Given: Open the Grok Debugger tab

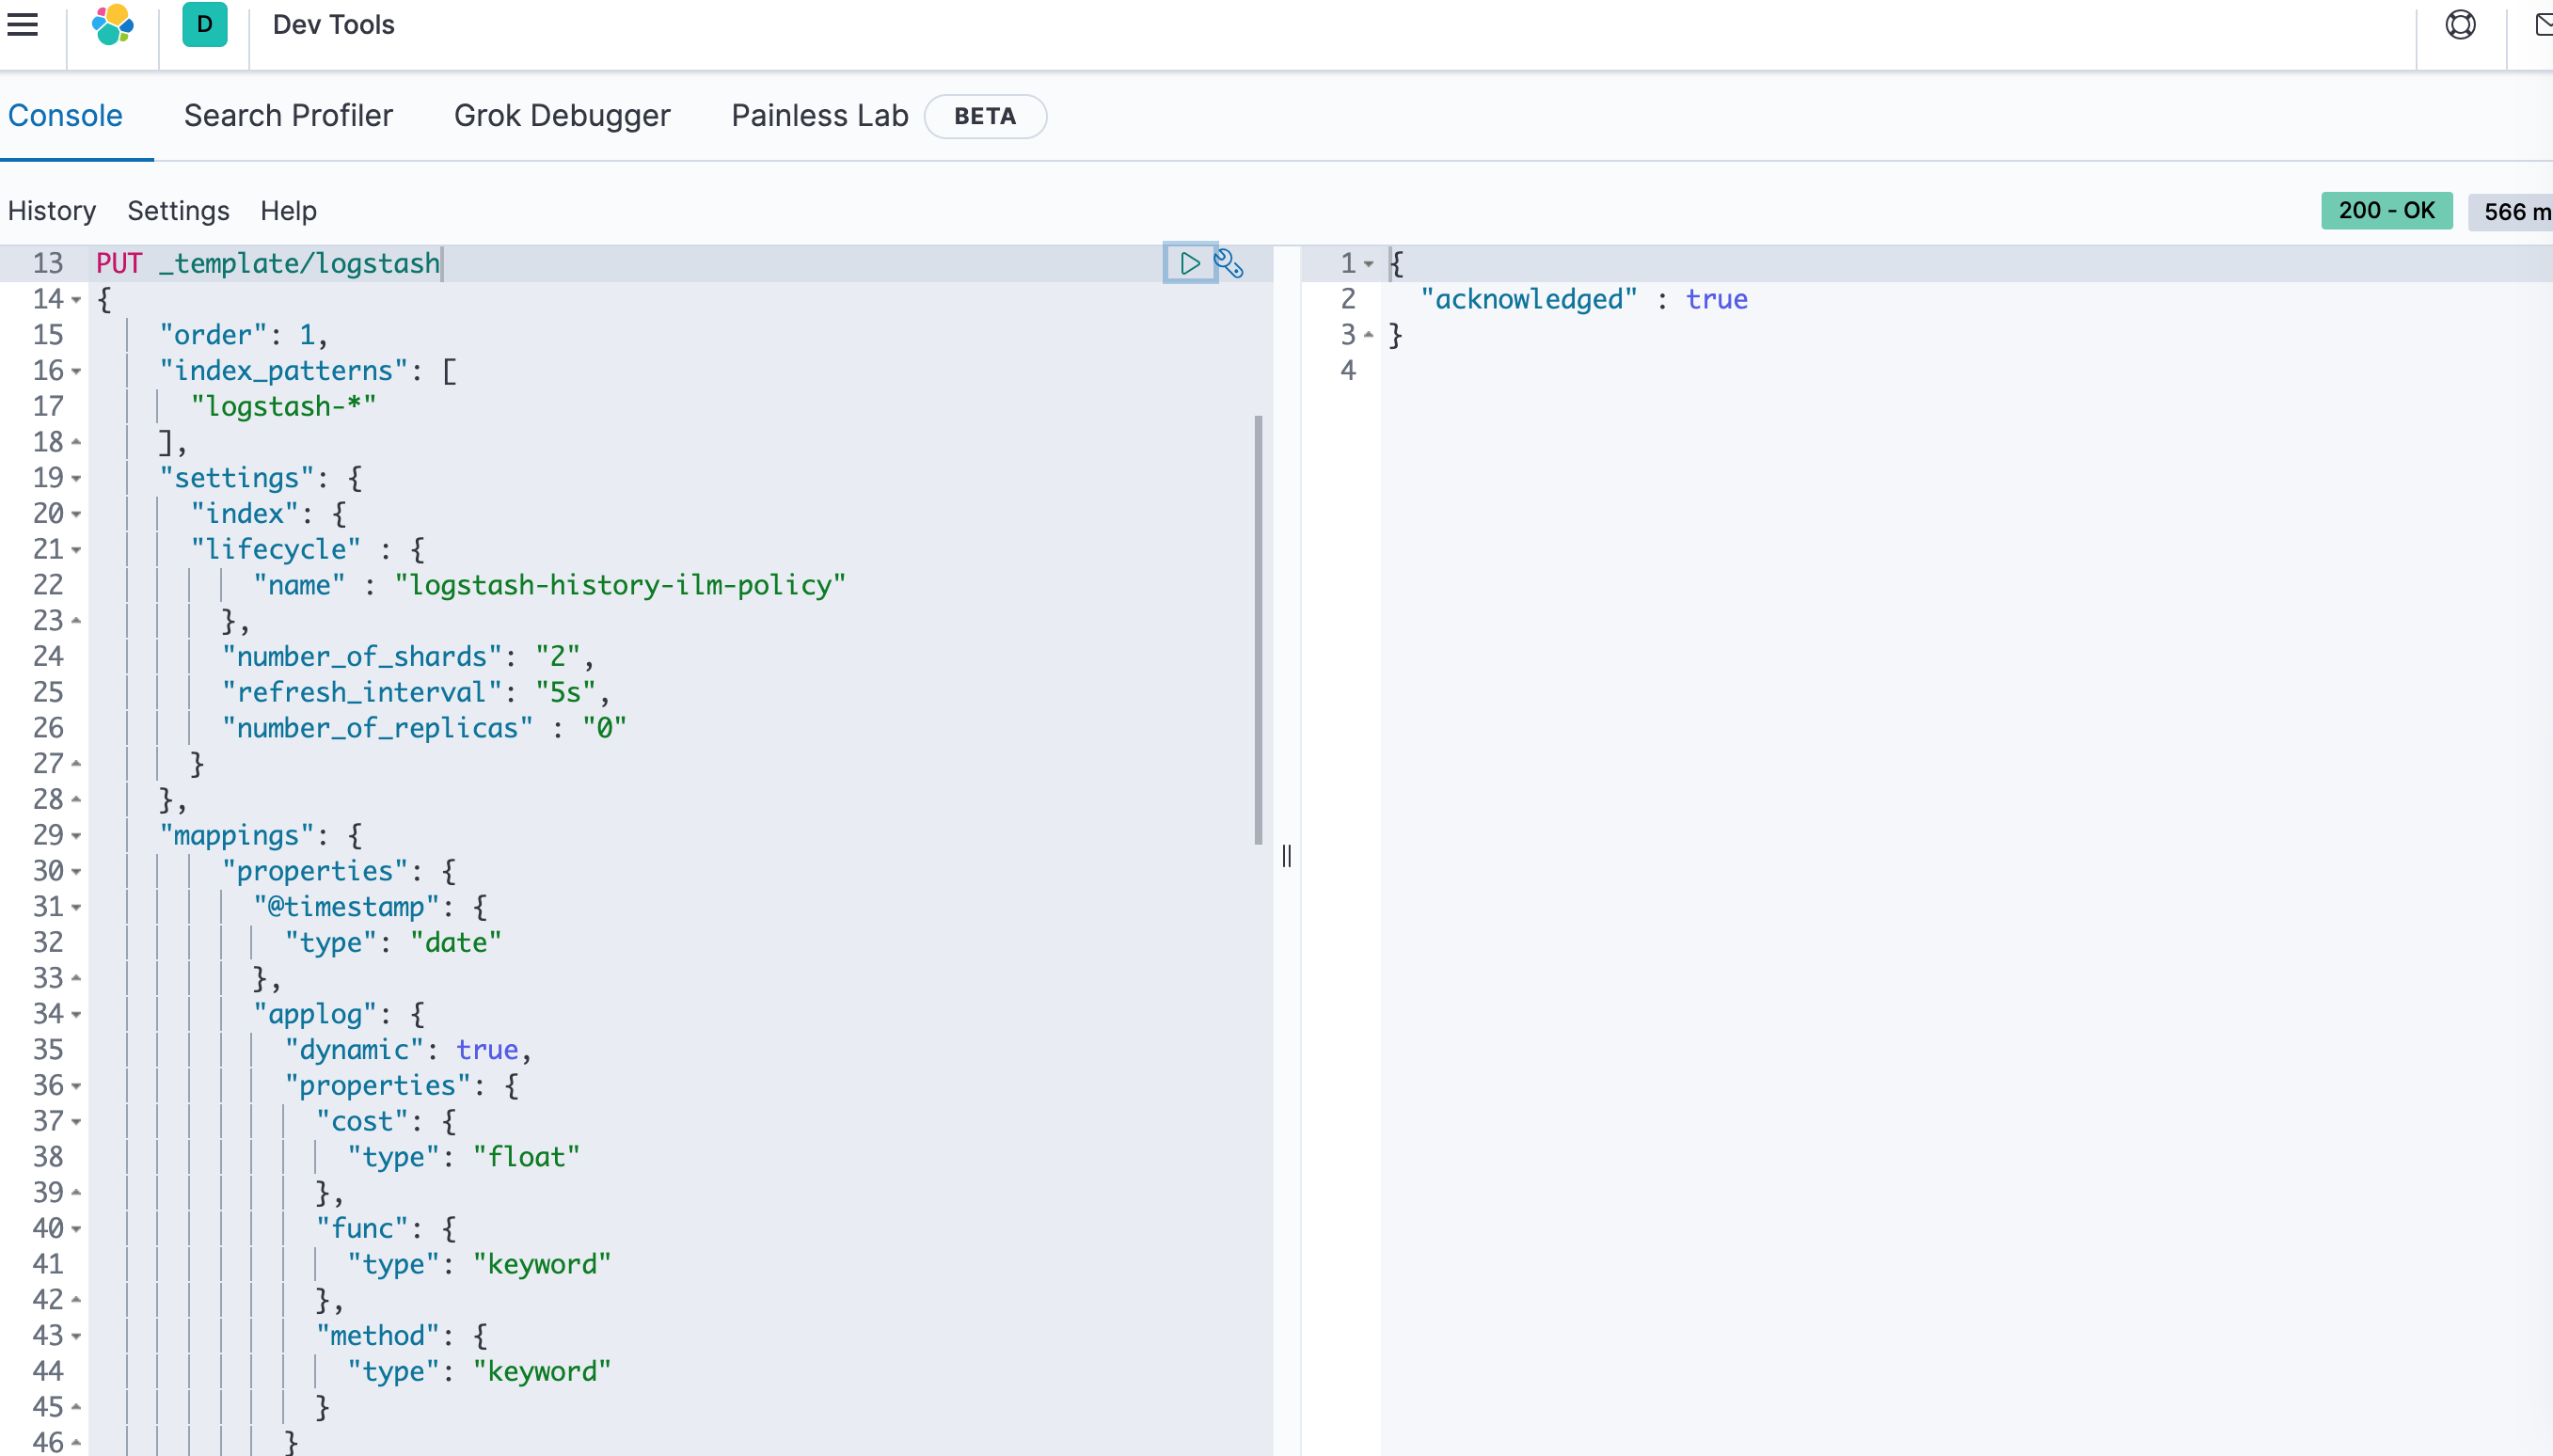Looking at the screenshot, I should coord(562,116).
